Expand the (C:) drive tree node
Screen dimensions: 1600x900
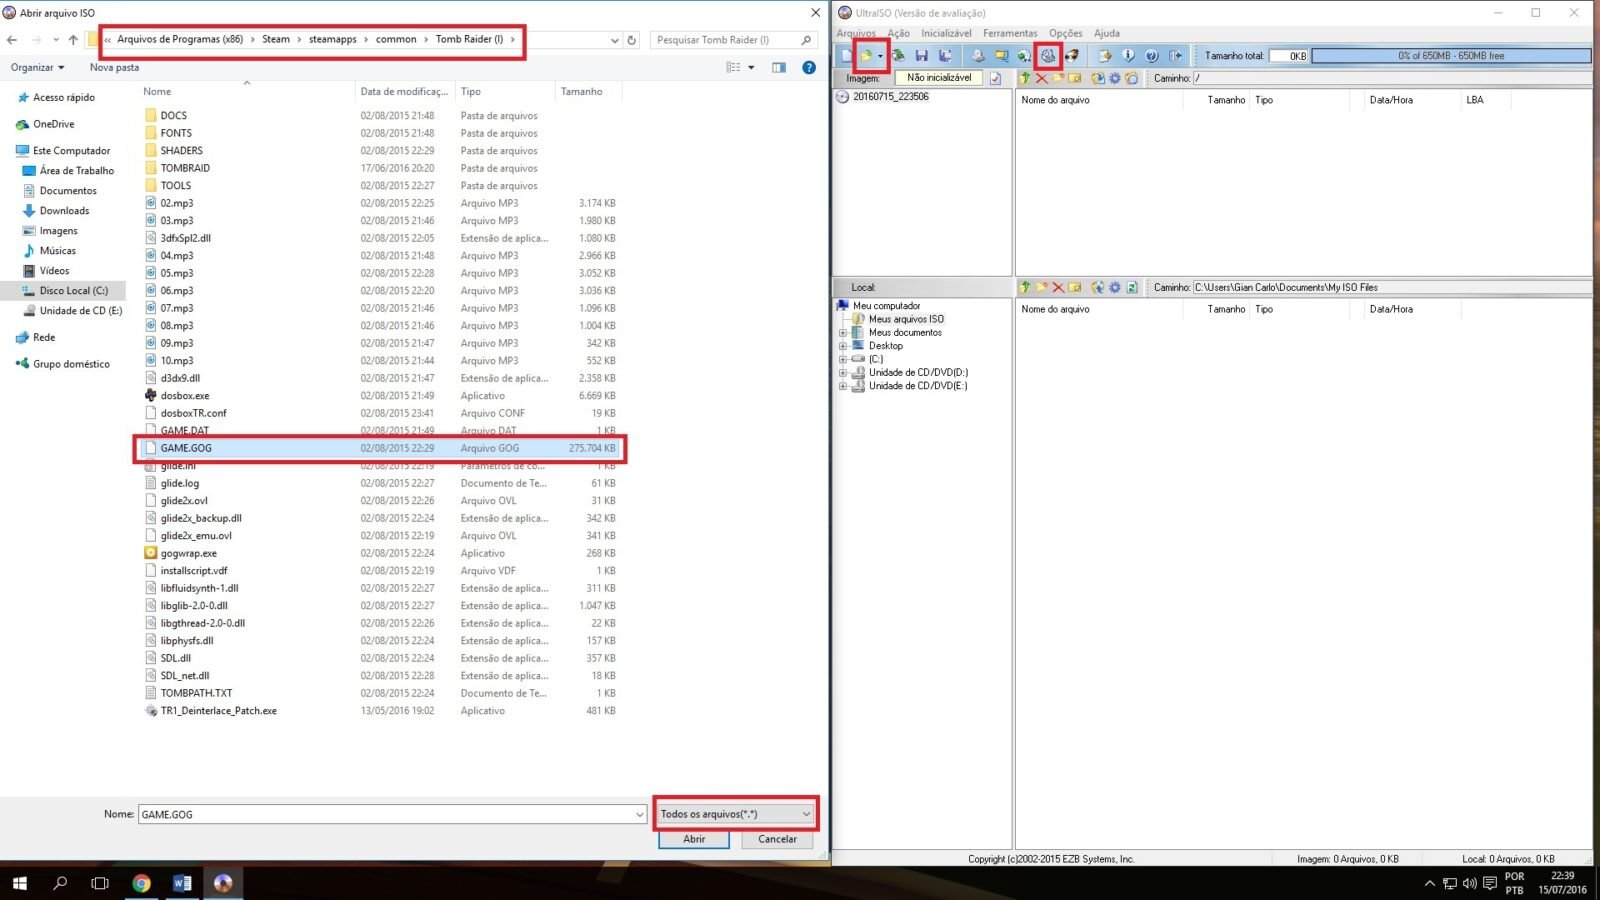pyautogui.click(x=843, y=359)
